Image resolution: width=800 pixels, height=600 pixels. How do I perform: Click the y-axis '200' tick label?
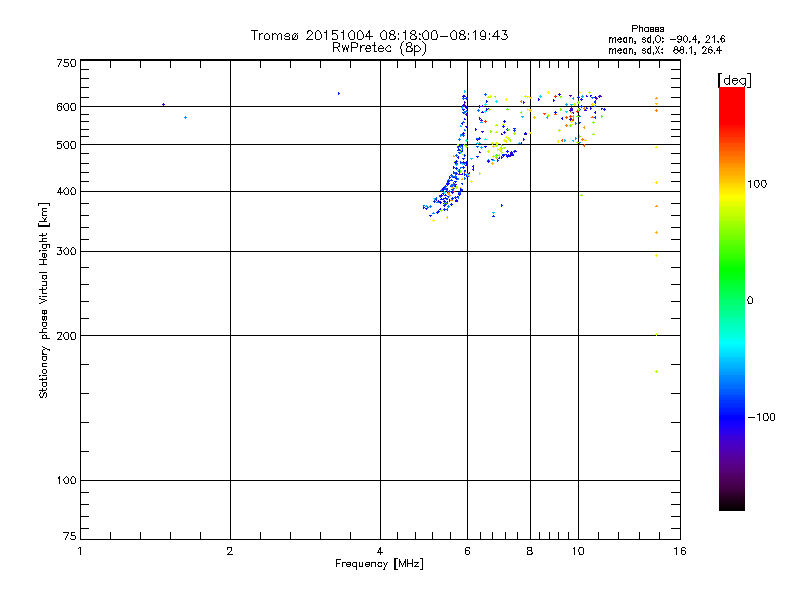point(67,336)
